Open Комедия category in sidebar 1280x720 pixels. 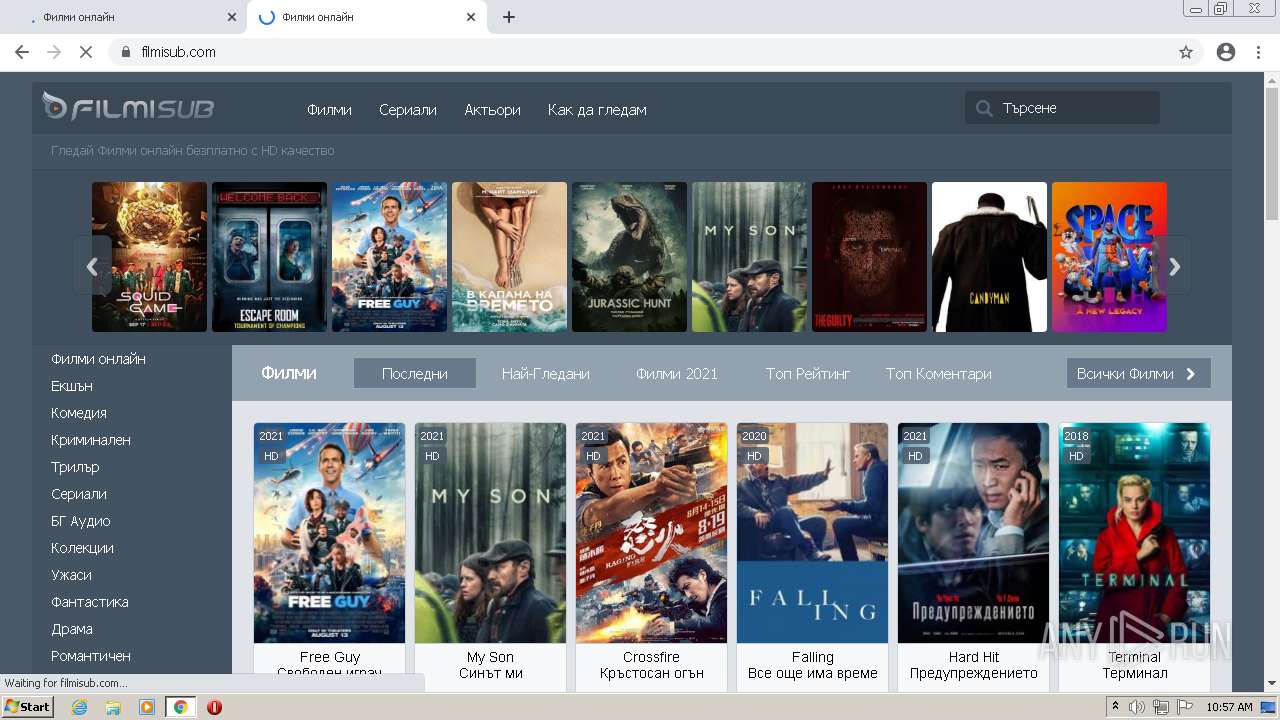[79, 413]
